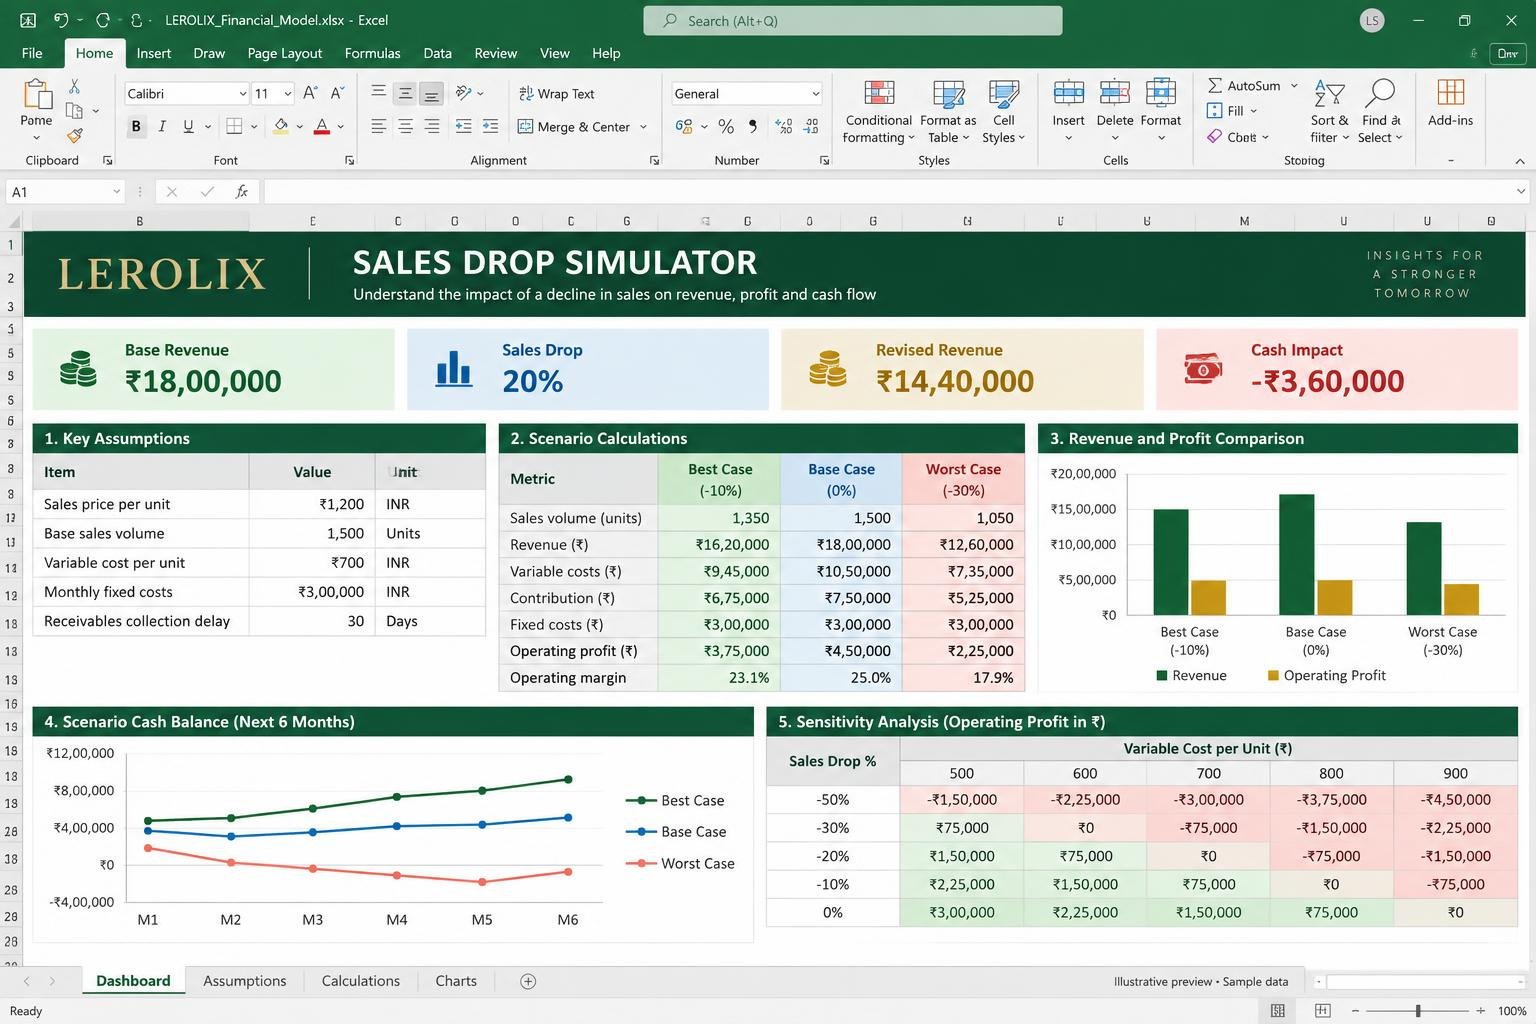Click the Undo arrow in title bar
The width and height of the screenshot is (1536, 1024).
pos(61,20)
